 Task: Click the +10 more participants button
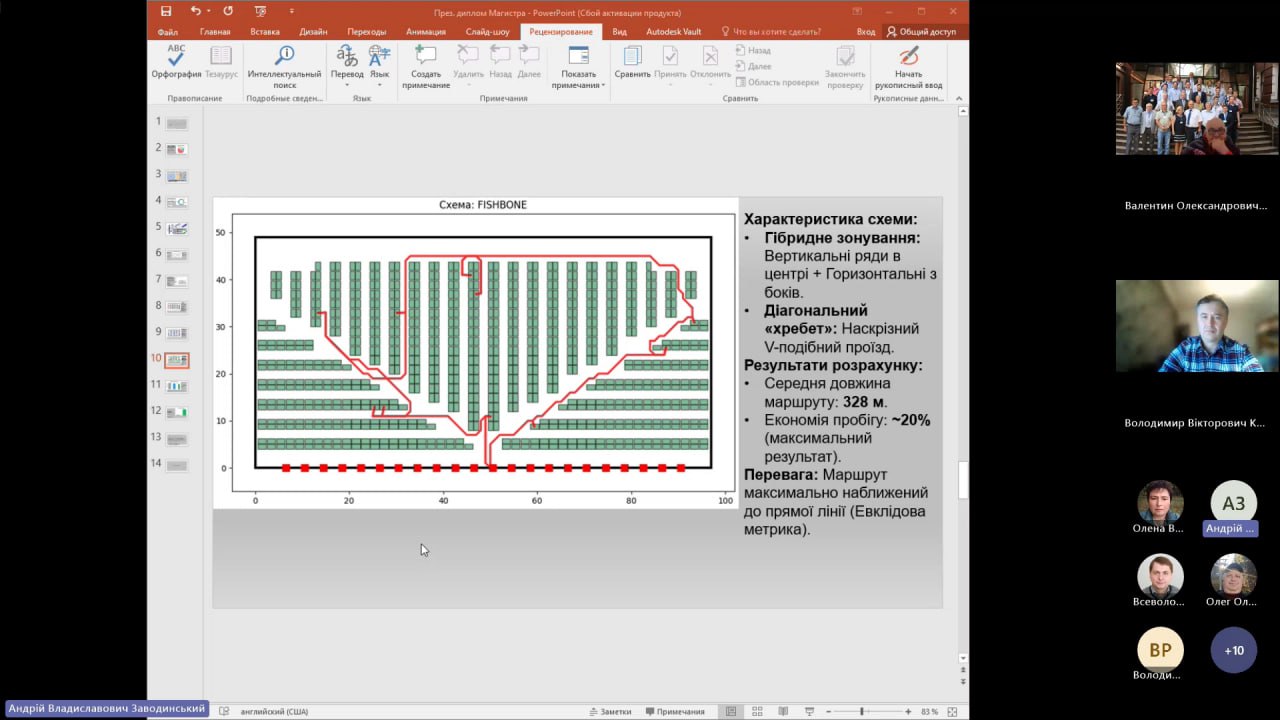click(1234, 650)
